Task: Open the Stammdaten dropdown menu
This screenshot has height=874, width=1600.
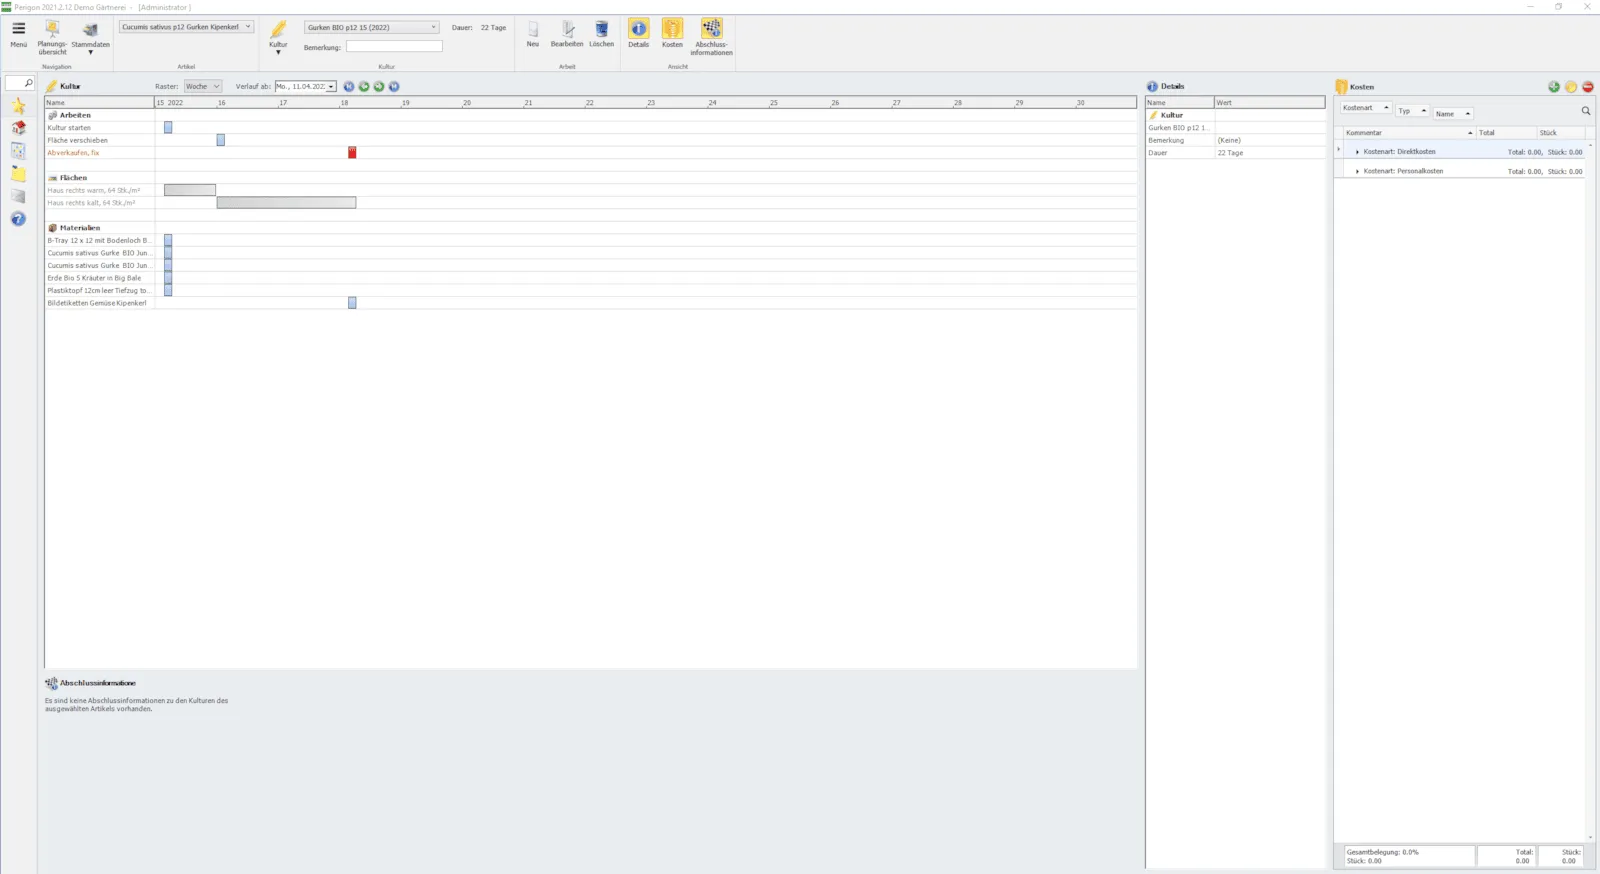Action: pyautogui.click(x=90, y=38)
